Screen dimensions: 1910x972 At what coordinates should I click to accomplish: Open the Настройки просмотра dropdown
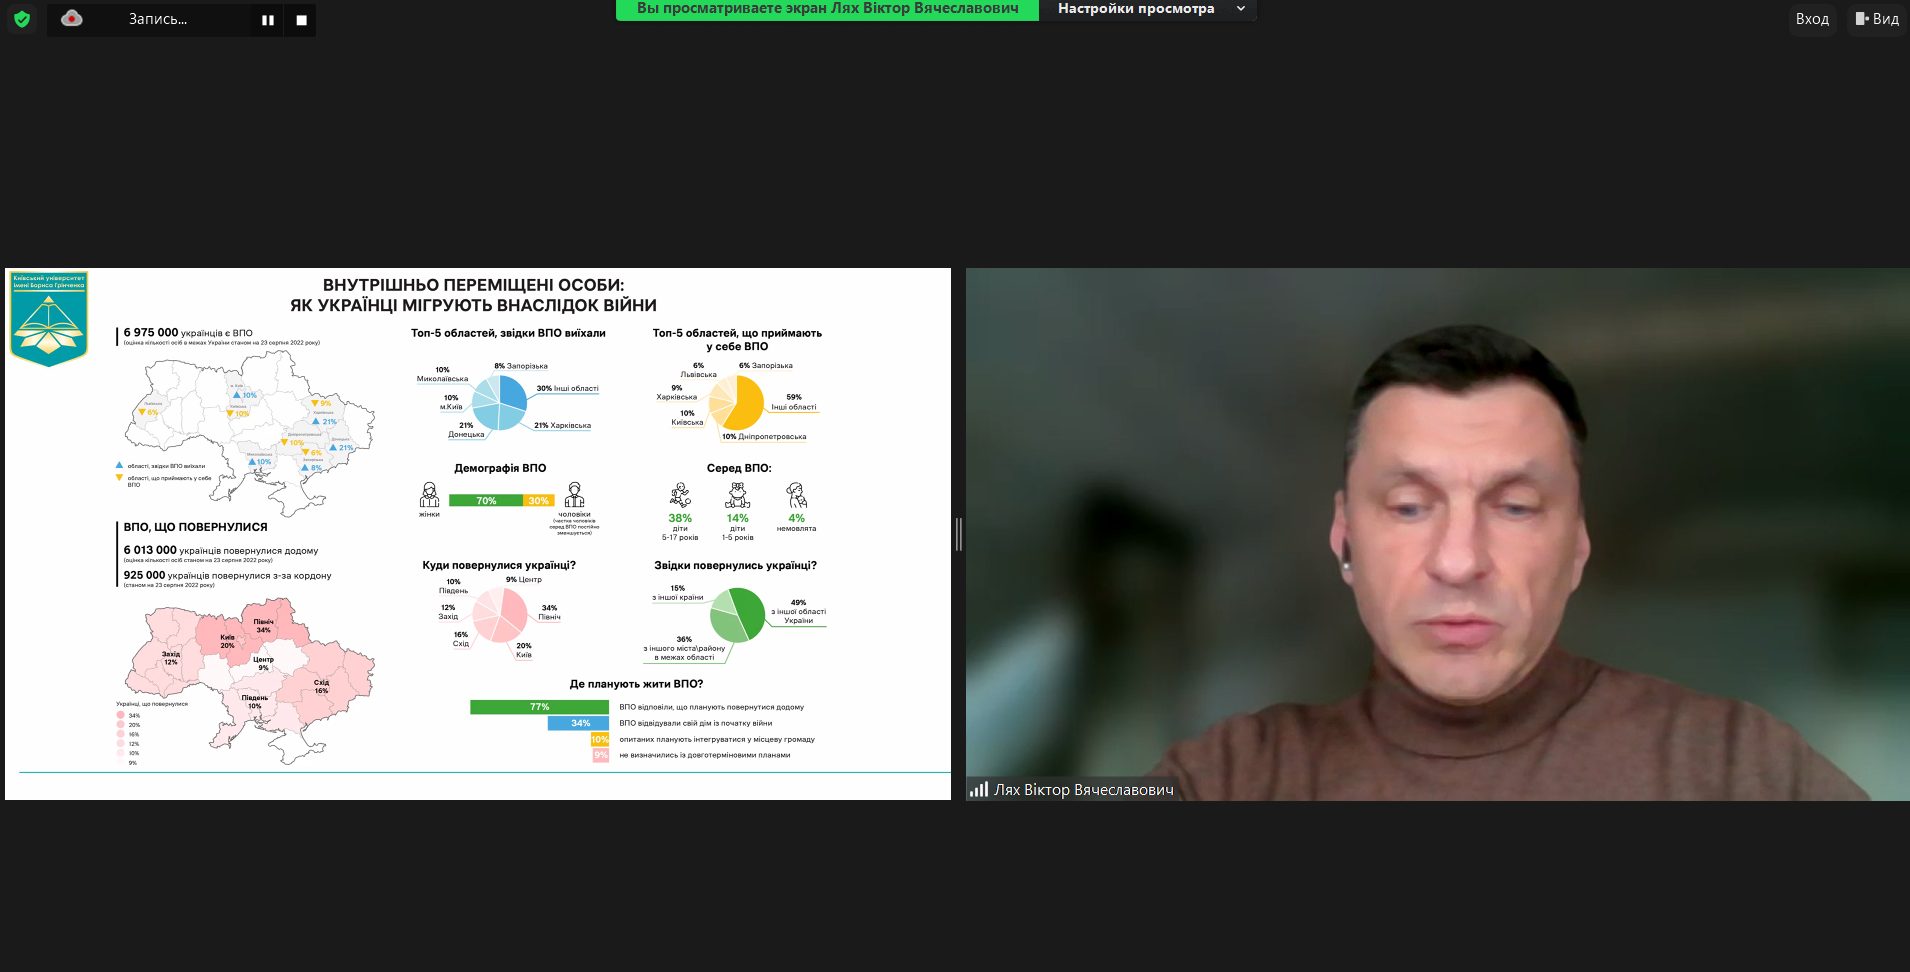[x=1136, y=9]
